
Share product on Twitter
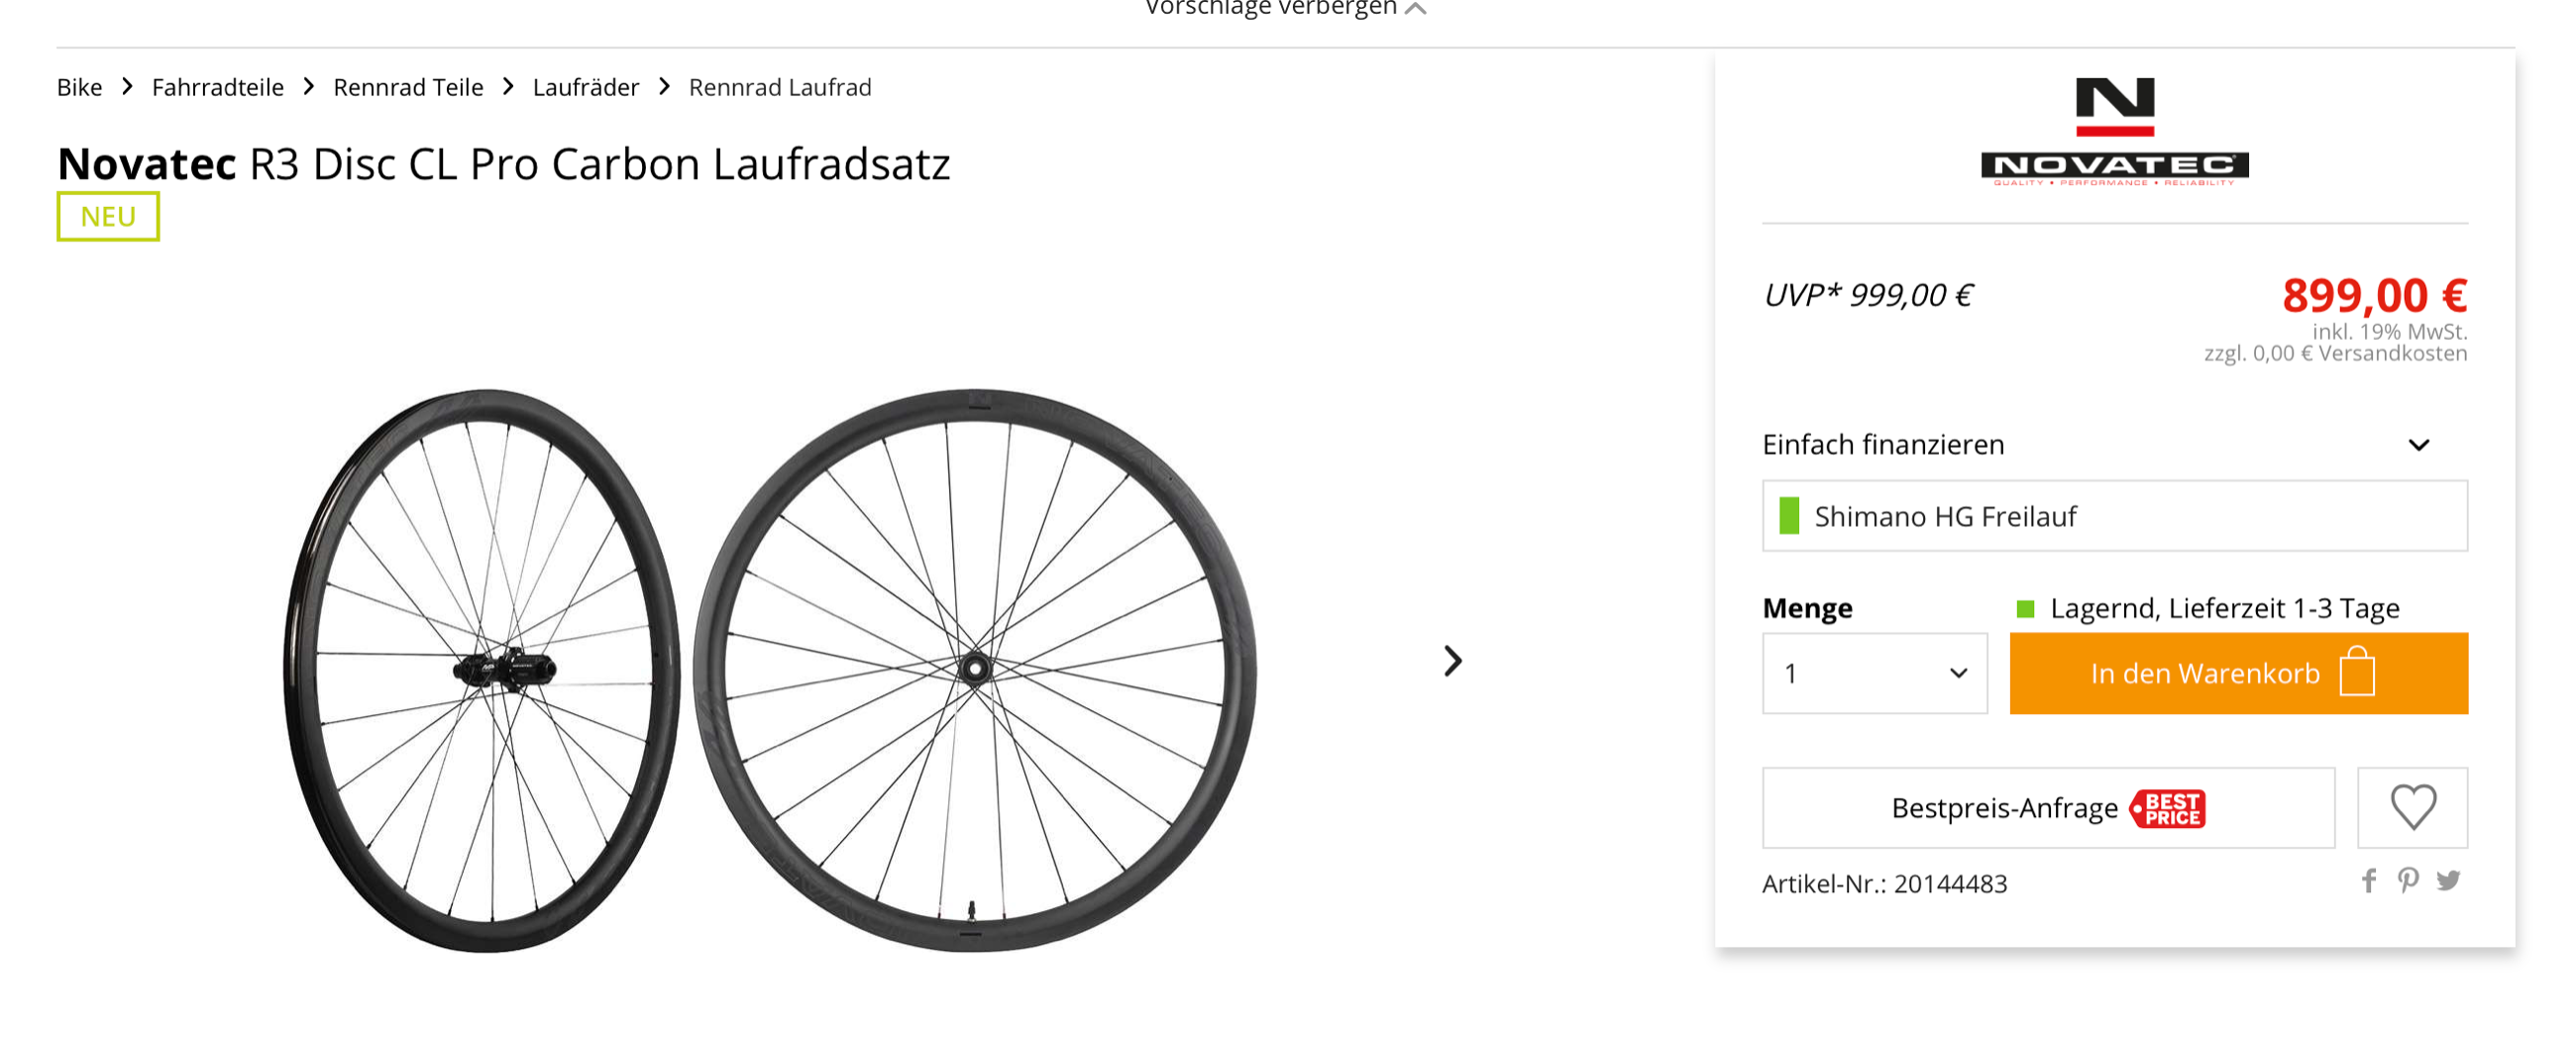click(2448, 881)
